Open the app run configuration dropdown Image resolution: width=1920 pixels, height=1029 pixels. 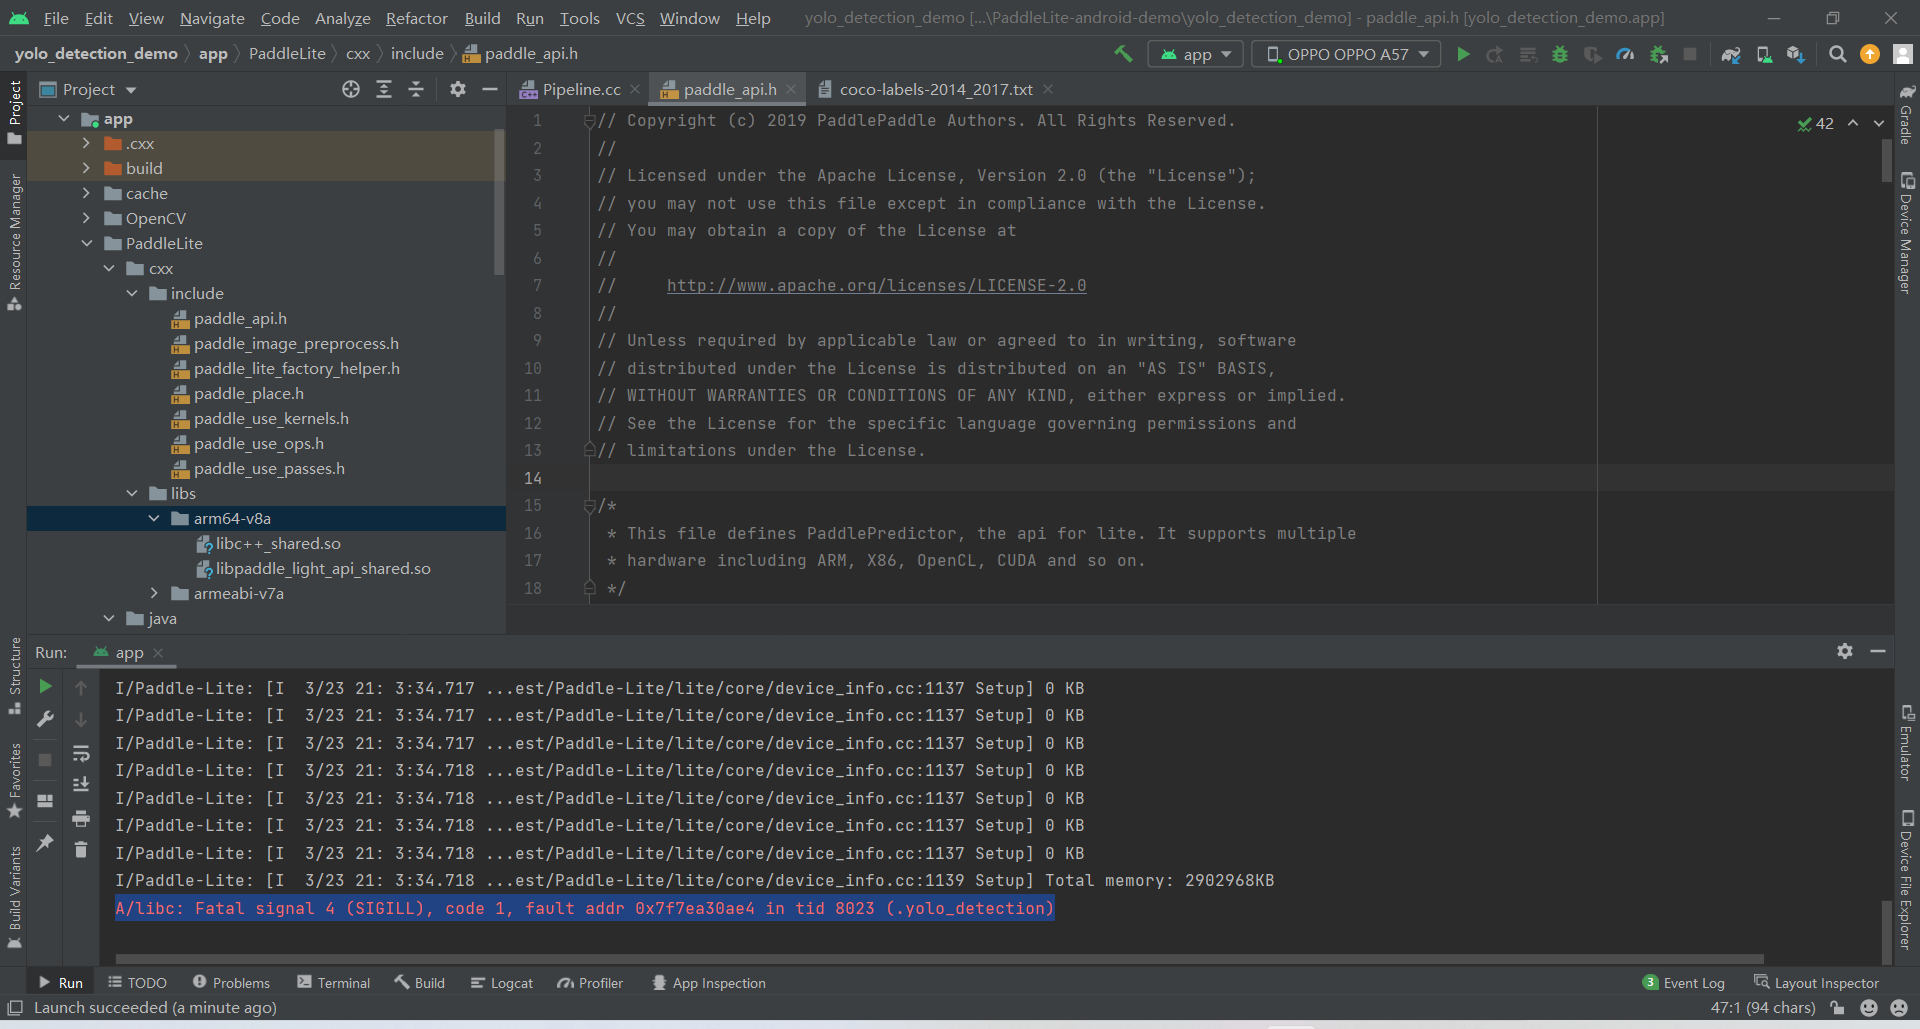tap(1196, 54)
